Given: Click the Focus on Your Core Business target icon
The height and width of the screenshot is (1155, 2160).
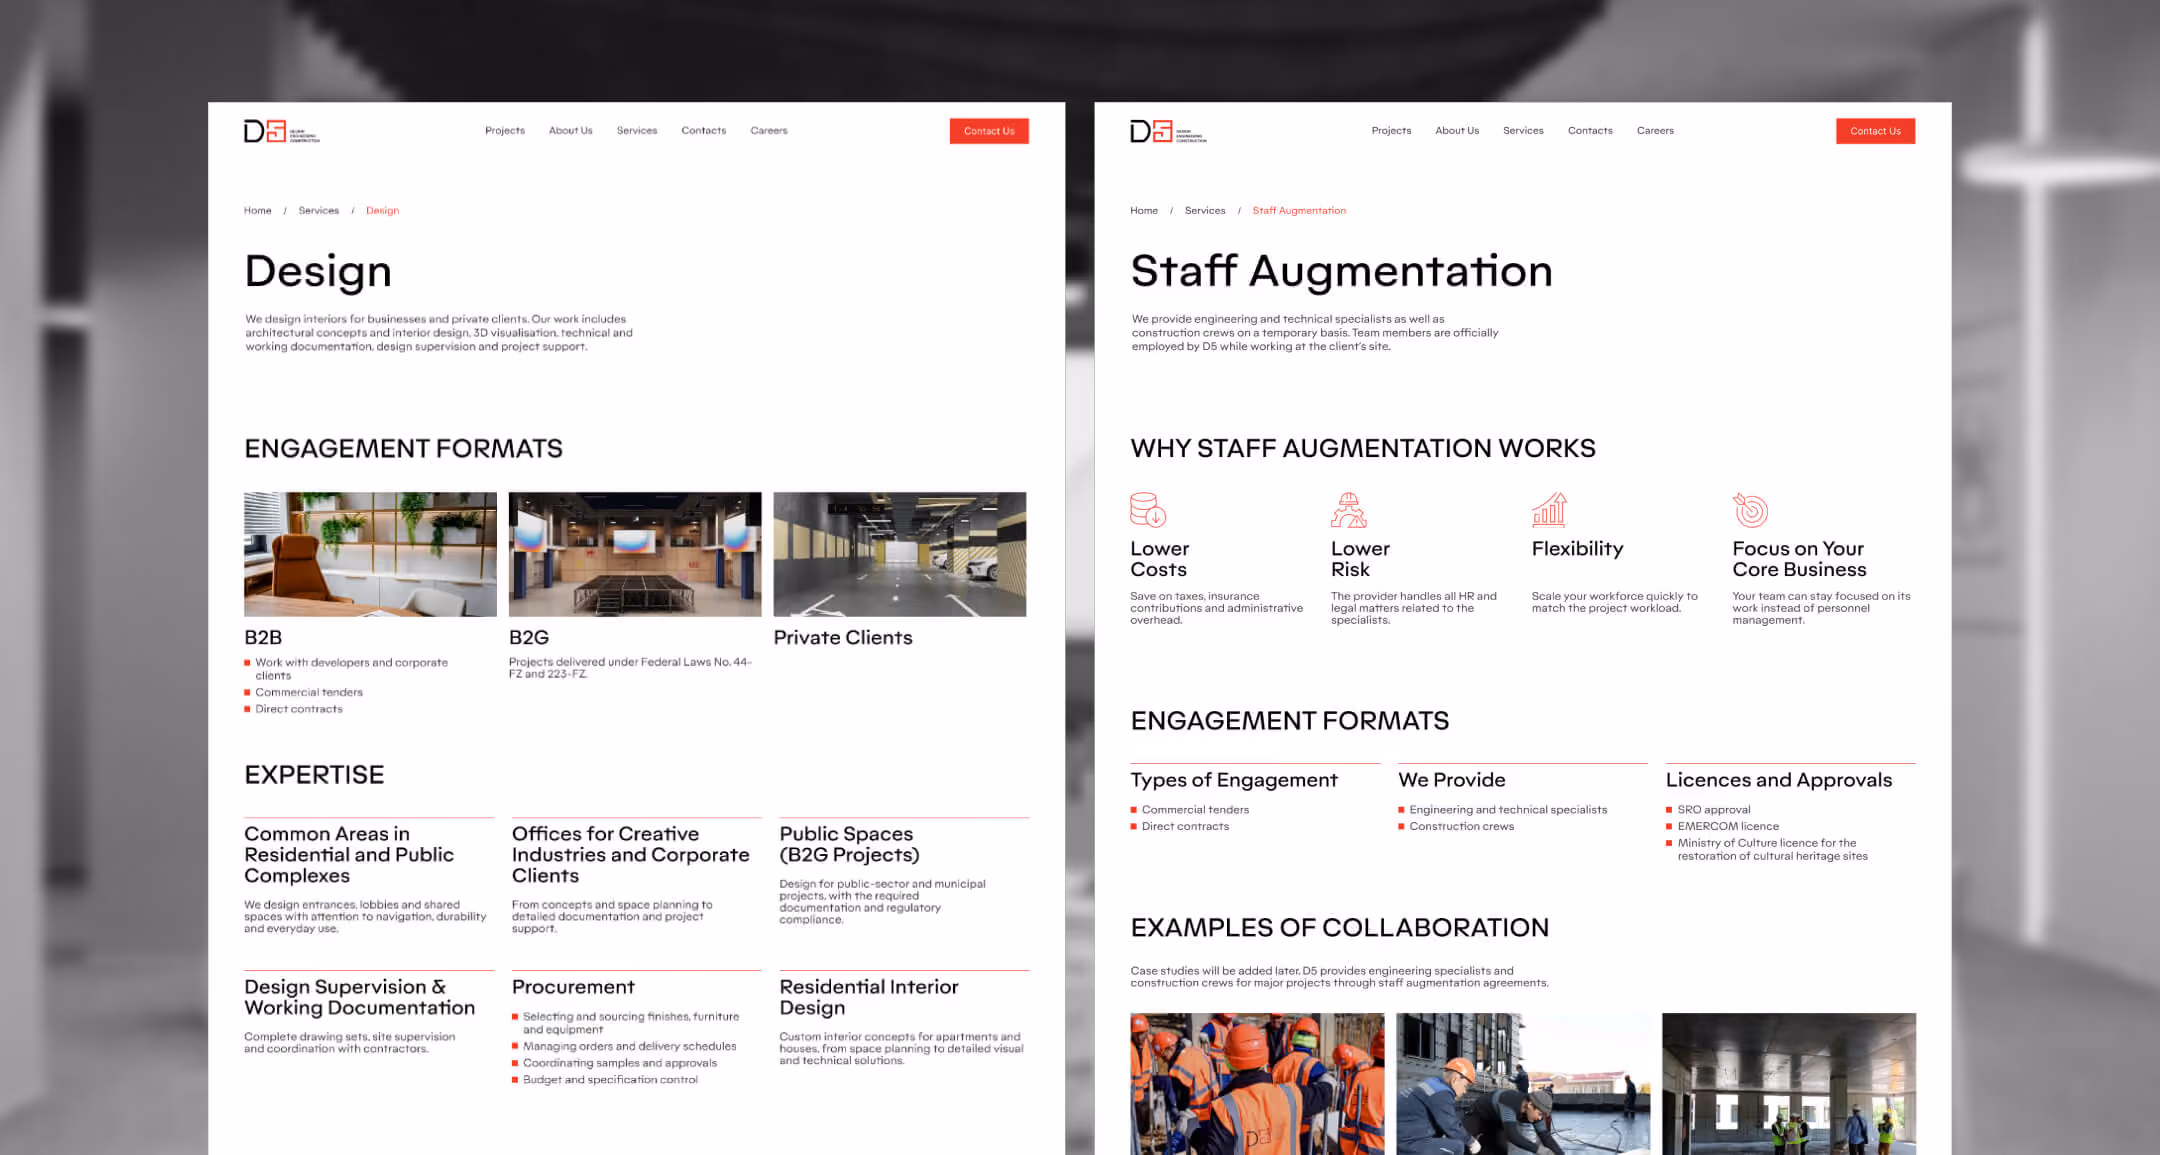Looking at the screenshot, I should 1750,509.
